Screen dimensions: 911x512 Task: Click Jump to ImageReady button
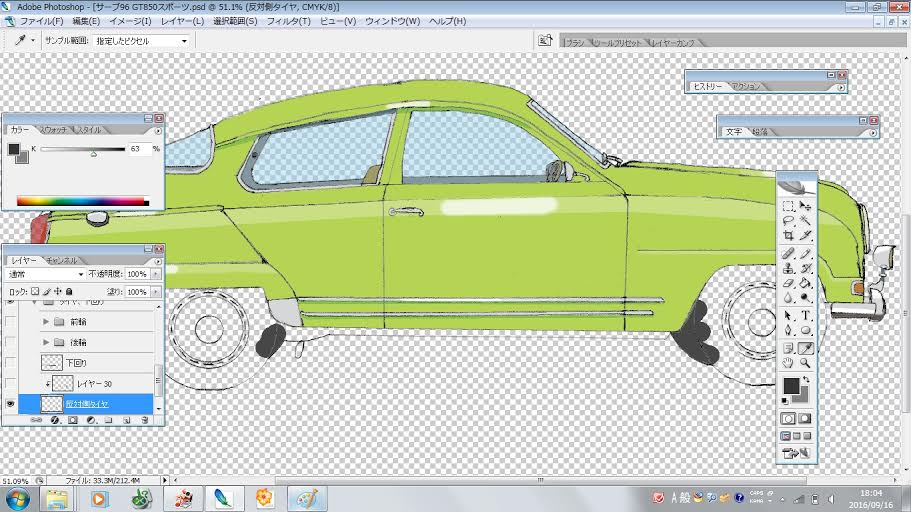click(x=796, y=453)
